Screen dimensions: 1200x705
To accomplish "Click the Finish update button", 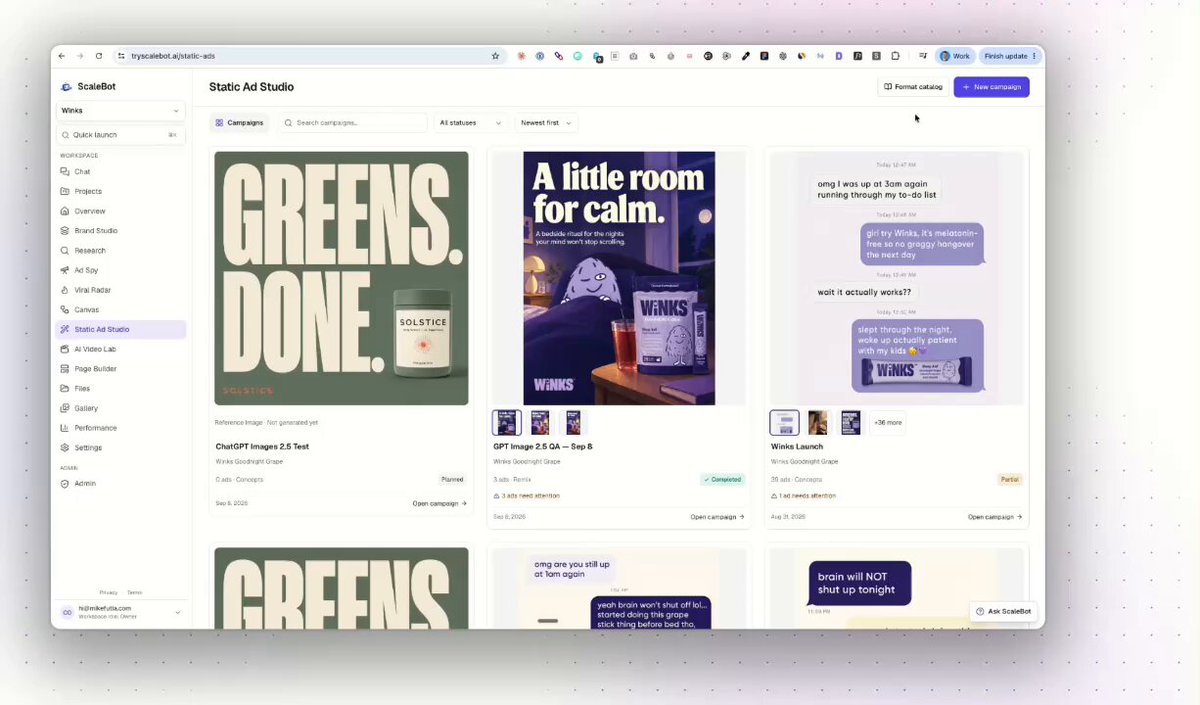I will tap(1010, 56).
